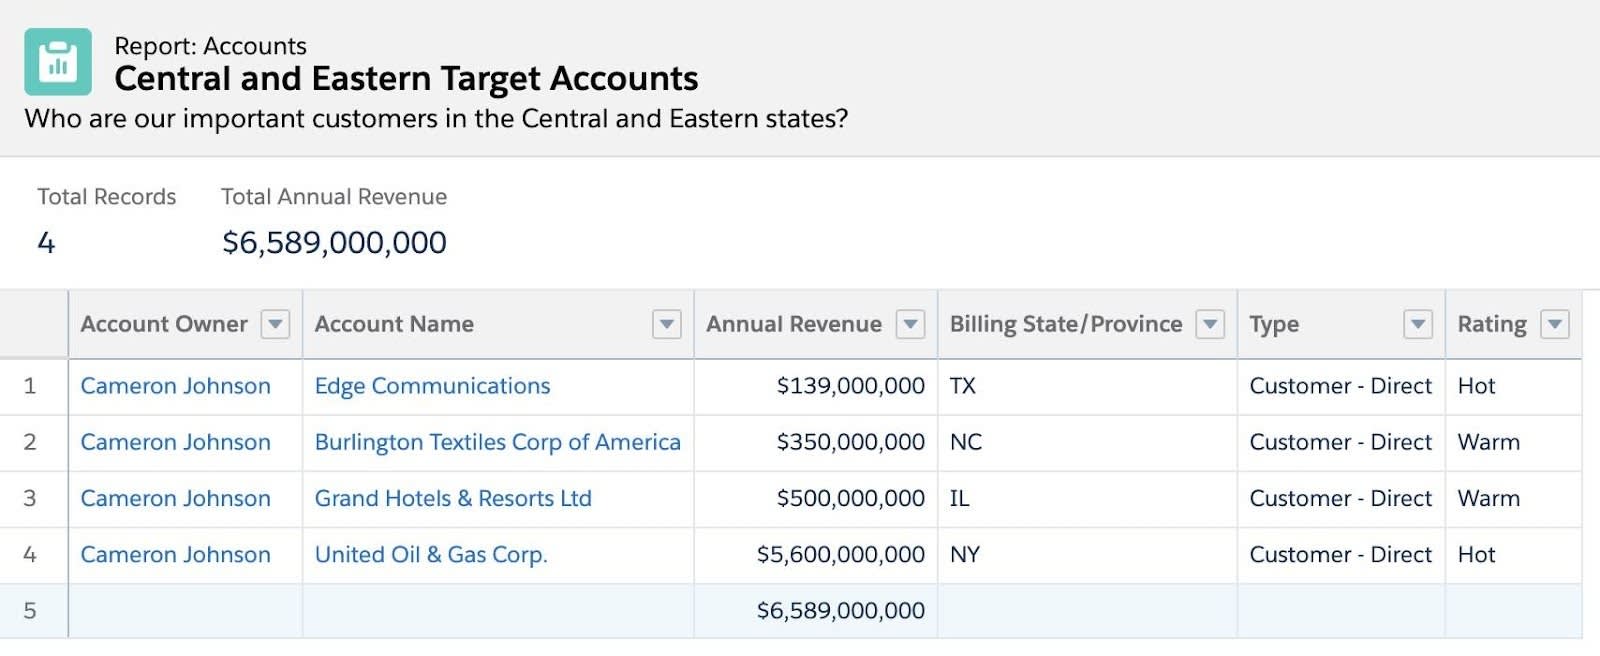The height and width of the screenshot is (656, 1600).
Task: Expand the Type column dropdown arrow
Action: coord(1418,324)
